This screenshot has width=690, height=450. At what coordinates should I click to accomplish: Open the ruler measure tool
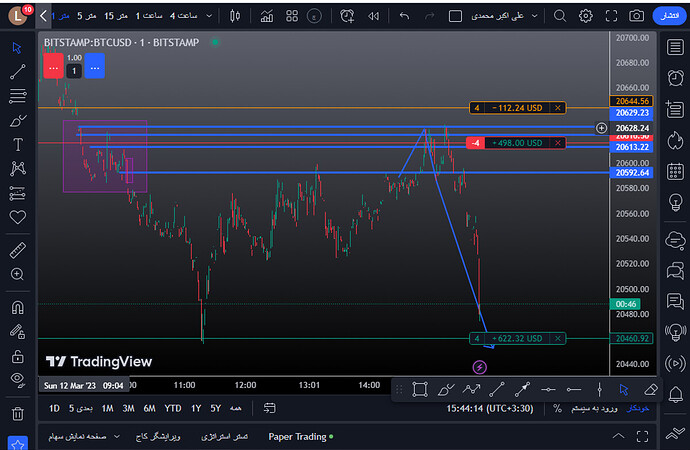coord(17,248)
